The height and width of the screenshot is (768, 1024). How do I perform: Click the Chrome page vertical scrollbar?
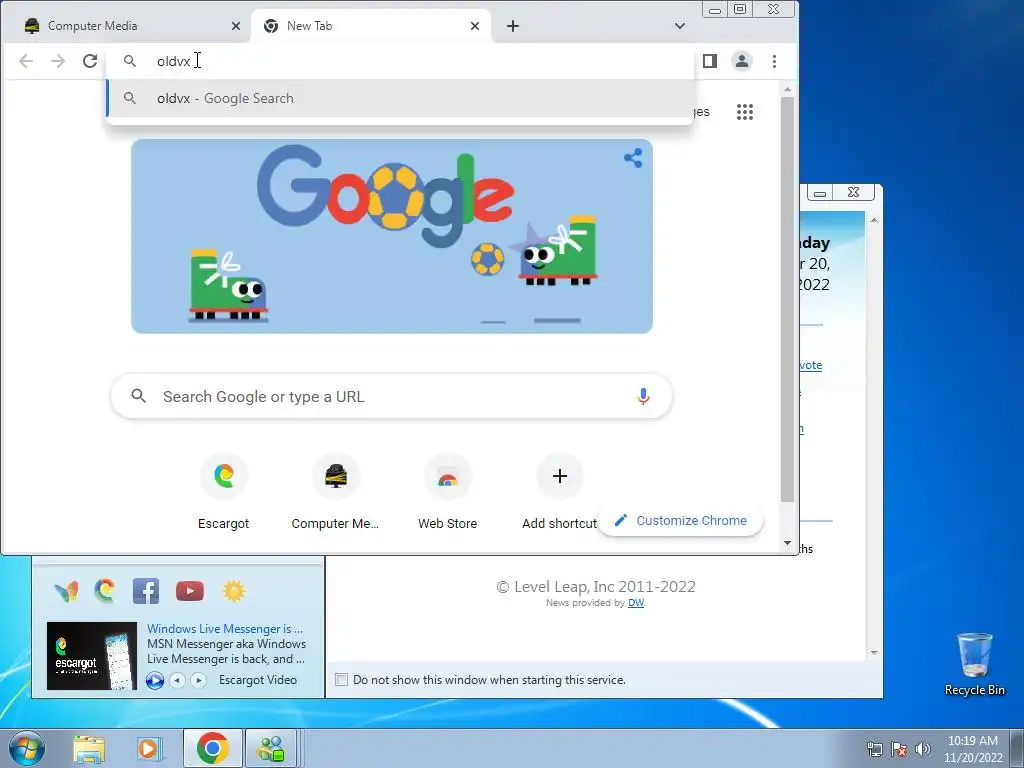[788, 299]
